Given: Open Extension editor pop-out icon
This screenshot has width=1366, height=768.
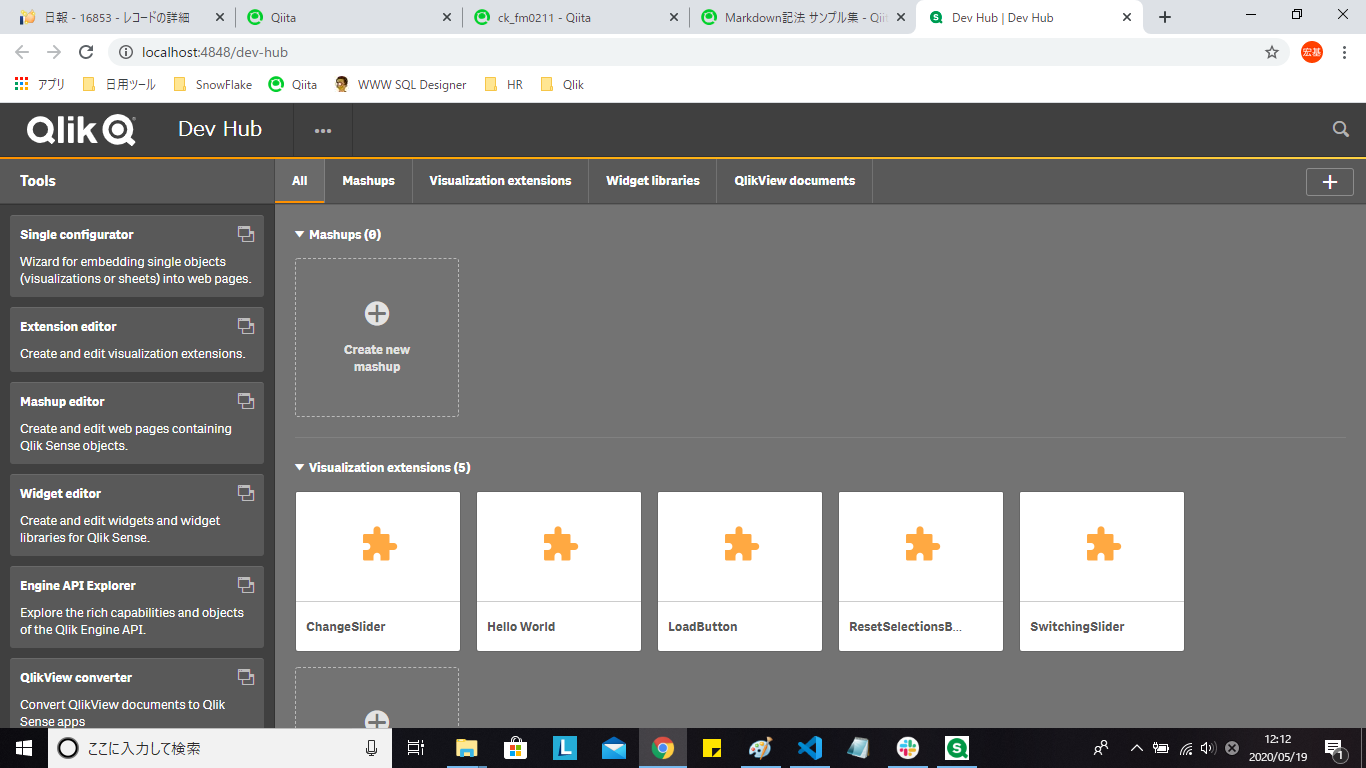Looking at the screenshot, I should [245, 326].
